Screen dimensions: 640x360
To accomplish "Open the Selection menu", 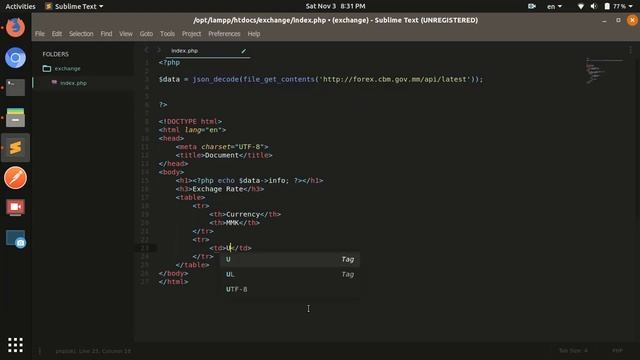I will tap(81, 34).
